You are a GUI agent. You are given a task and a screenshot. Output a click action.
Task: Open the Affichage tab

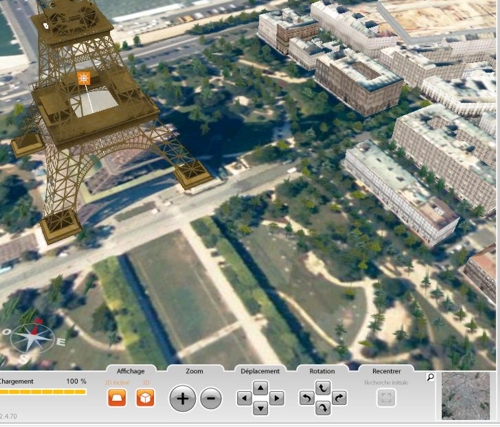[131, 371]
